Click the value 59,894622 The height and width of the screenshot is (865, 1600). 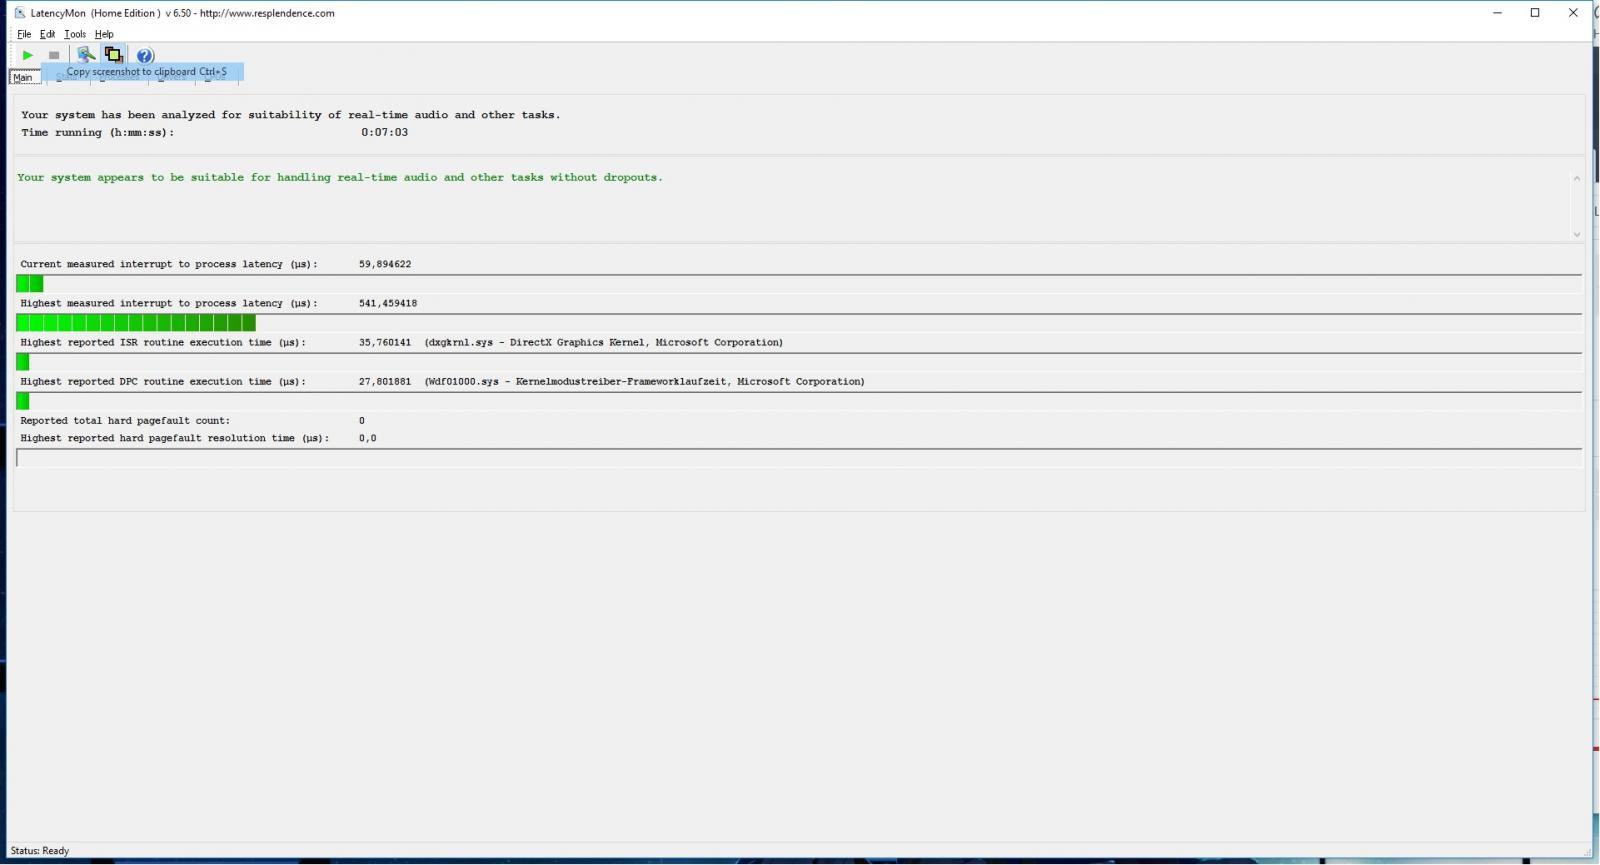coord(385,264)
